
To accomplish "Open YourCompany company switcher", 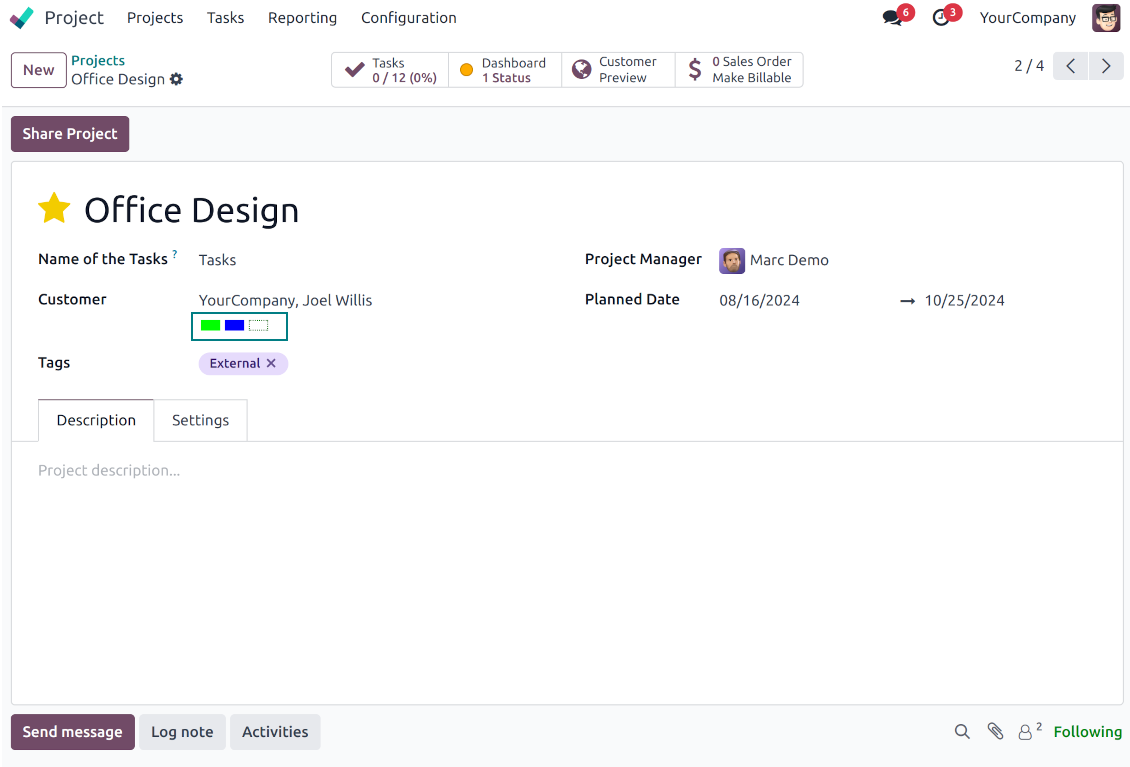I will pos(1027,18).
